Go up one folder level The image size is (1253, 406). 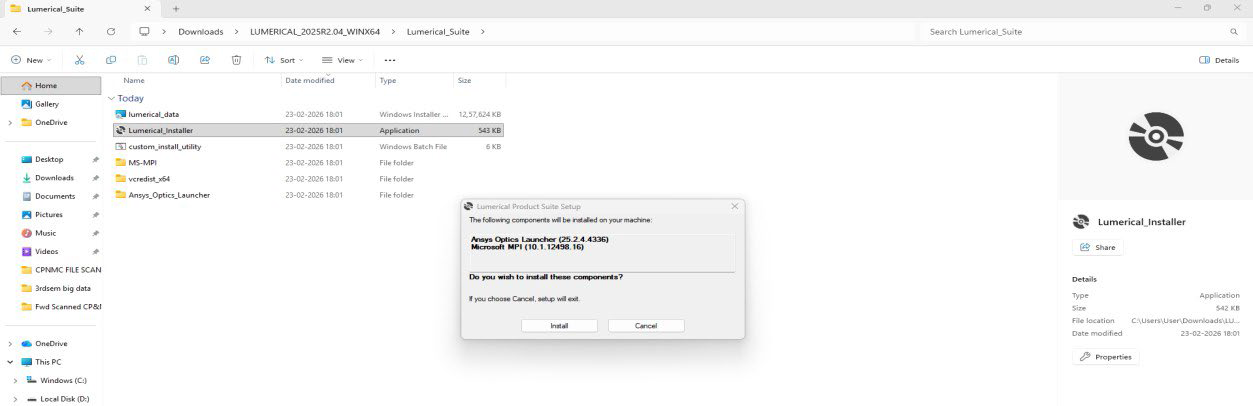(x=79, y=32)
